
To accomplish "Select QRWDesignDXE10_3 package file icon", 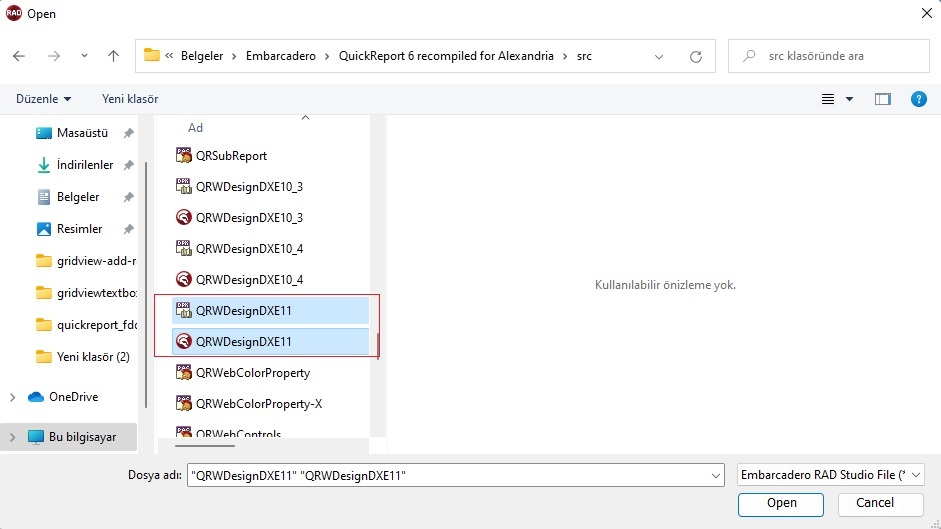I will 184,186.
